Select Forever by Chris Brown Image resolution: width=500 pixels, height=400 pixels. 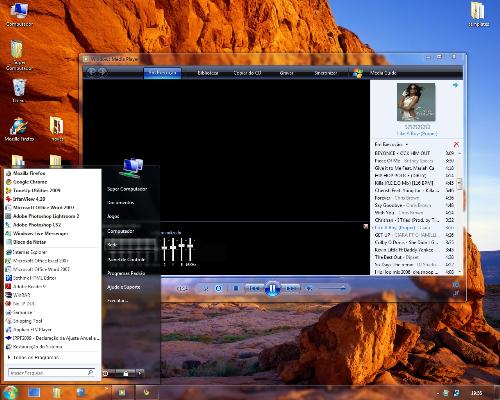(414, 198)
